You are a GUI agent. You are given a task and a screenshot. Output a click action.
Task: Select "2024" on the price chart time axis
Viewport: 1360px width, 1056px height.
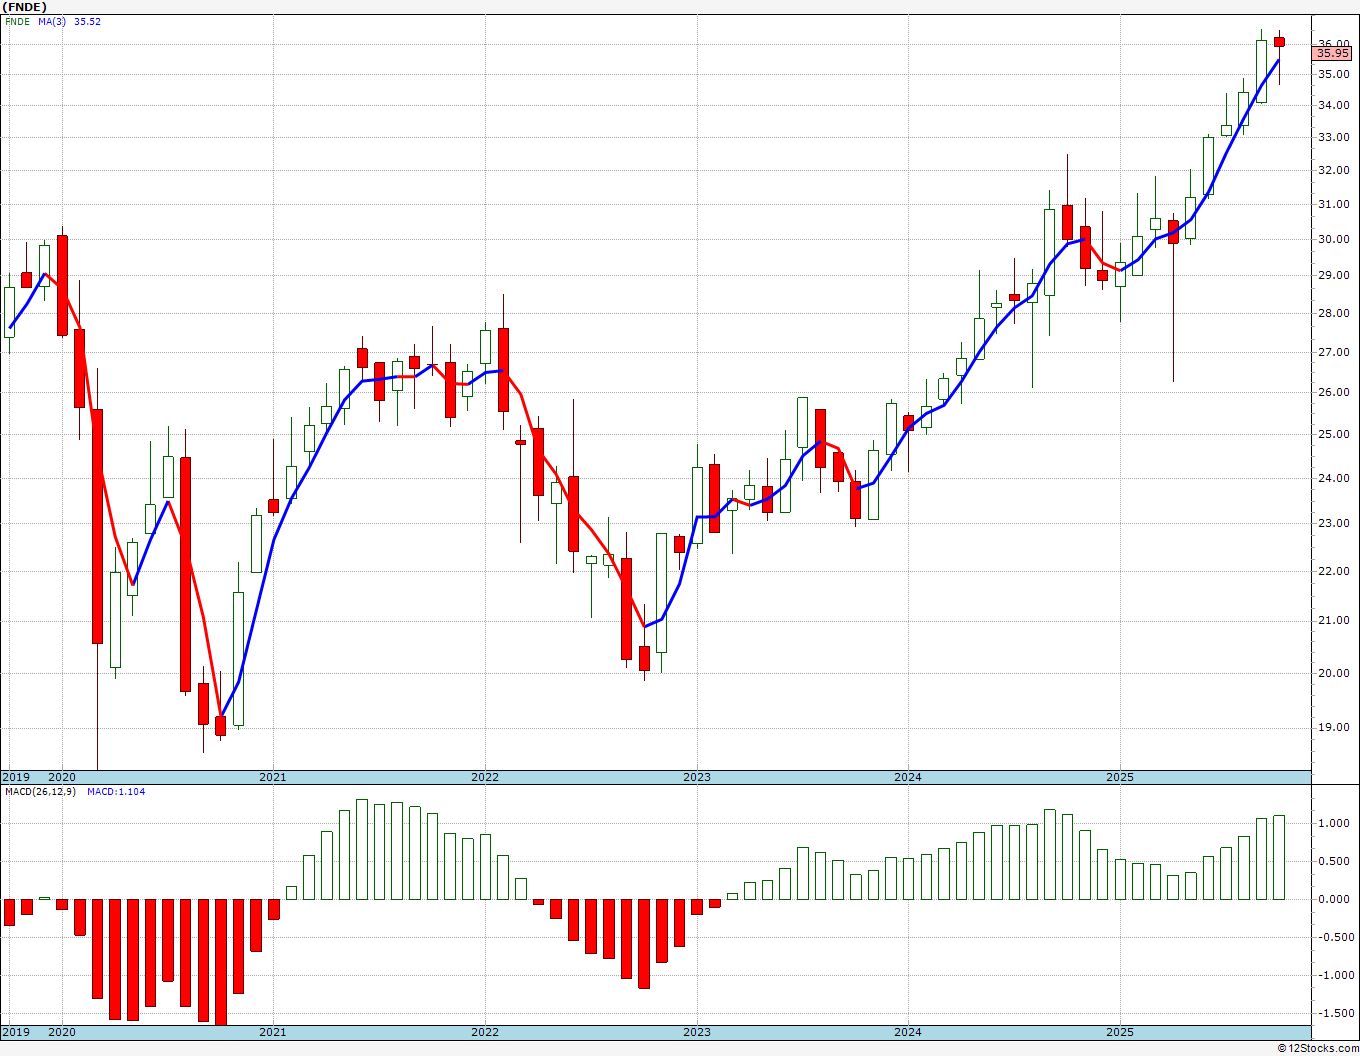908,777
